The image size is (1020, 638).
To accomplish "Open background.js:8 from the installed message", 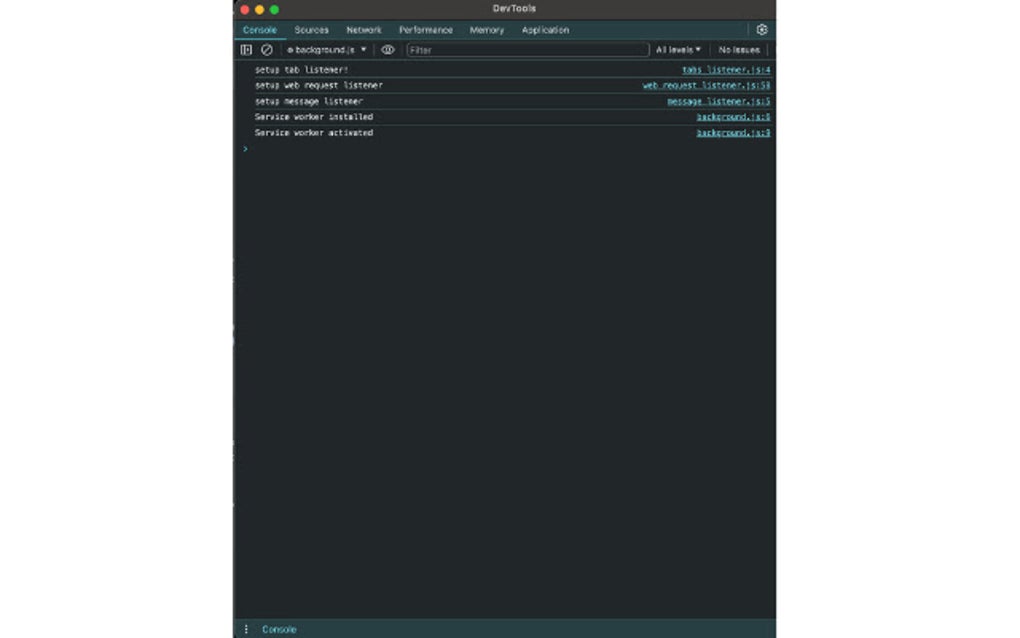I will (733, 117).
